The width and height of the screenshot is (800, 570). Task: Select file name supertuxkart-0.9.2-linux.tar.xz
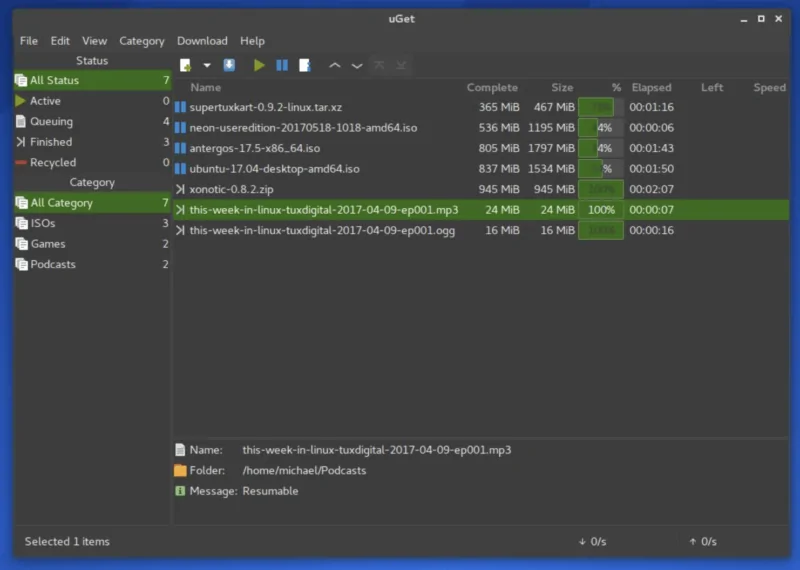(265, 107)
